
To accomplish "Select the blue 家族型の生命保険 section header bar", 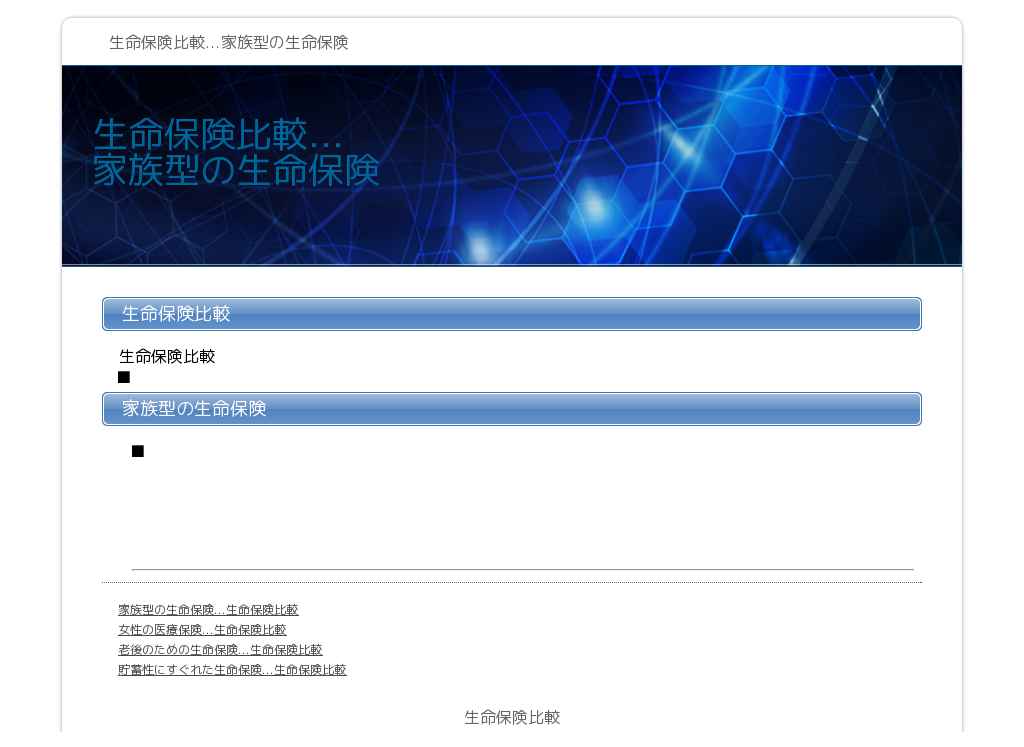I will pyautogui.click(x=511, y=409).
